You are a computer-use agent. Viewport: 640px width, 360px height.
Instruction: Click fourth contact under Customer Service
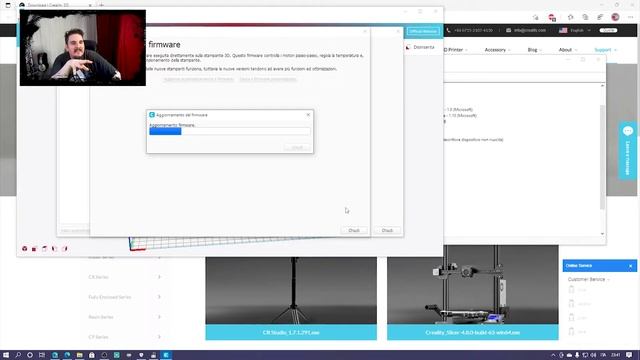click(x=578, y=331)
